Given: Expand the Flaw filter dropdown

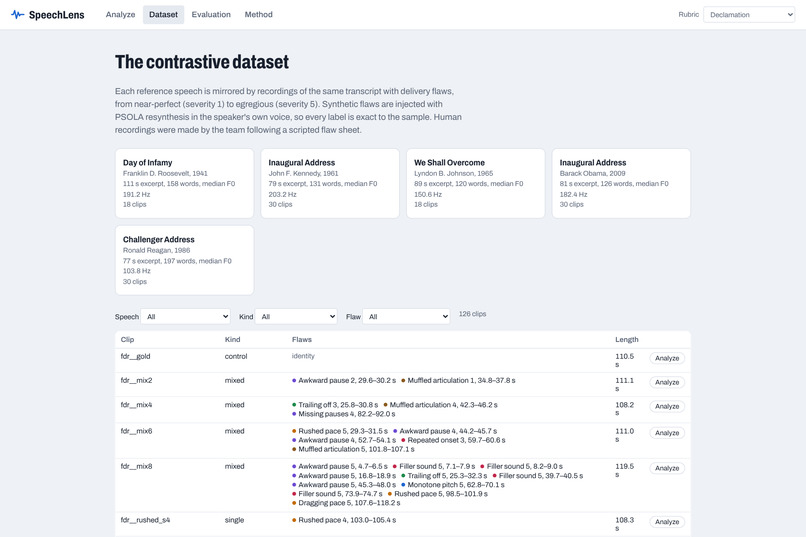Looking at the screenshot, I should click(406, 317).
